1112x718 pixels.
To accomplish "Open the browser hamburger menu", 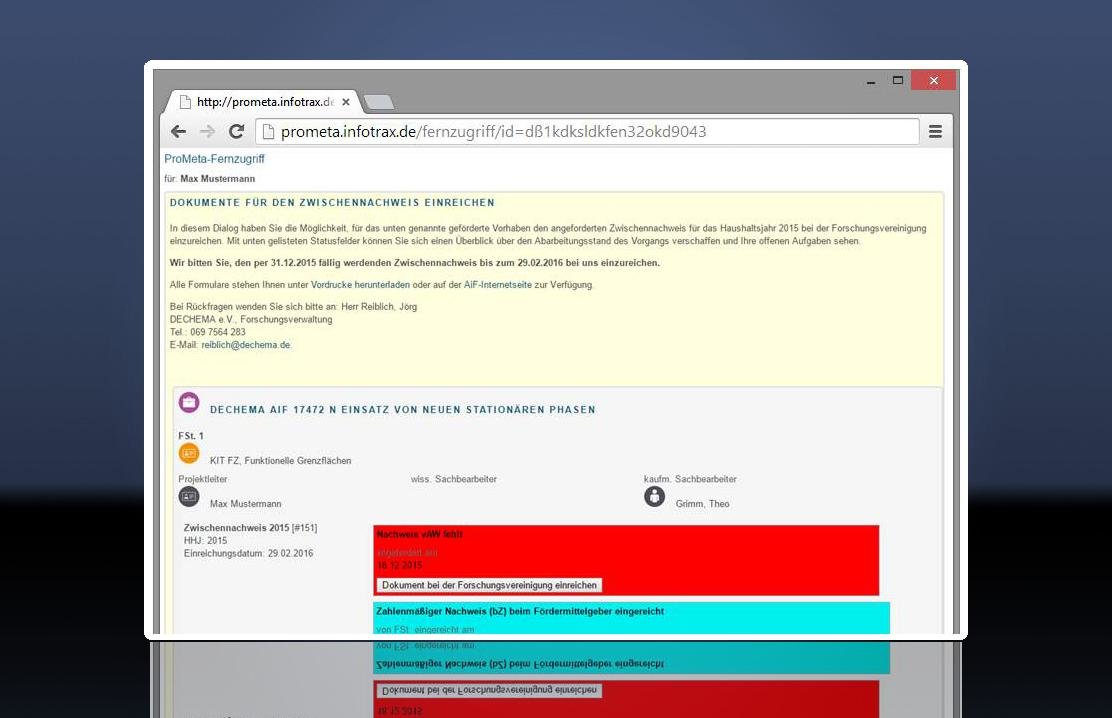I will (x=935, y=131).
